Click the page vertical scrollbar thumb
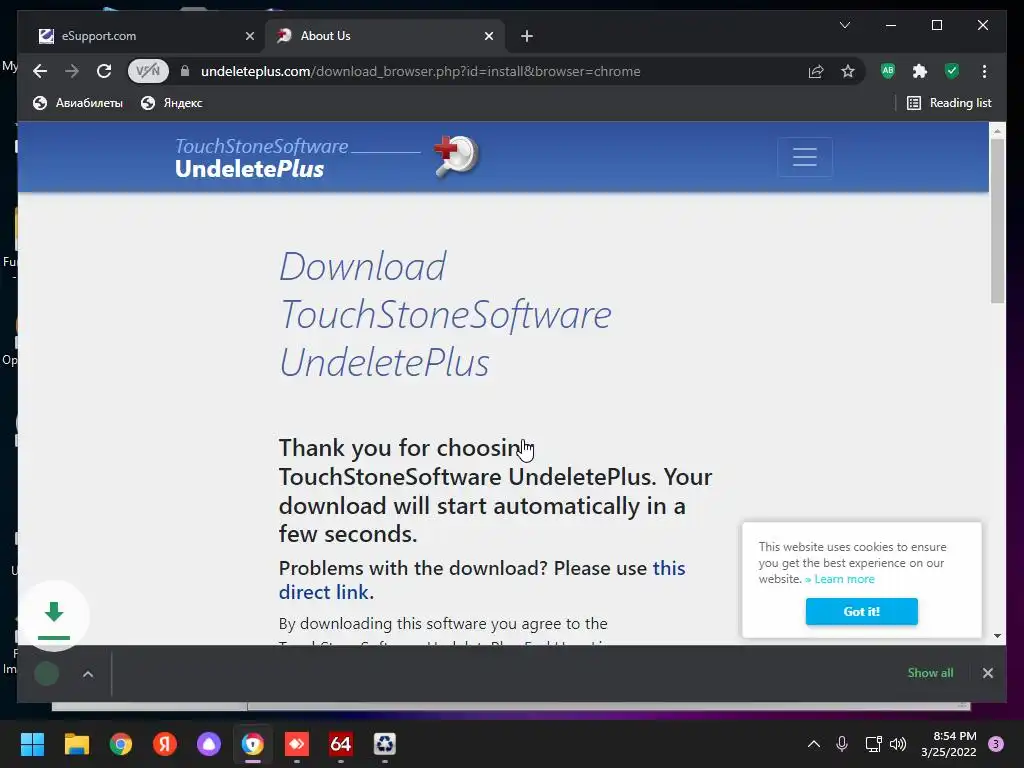 pos(997,221)
